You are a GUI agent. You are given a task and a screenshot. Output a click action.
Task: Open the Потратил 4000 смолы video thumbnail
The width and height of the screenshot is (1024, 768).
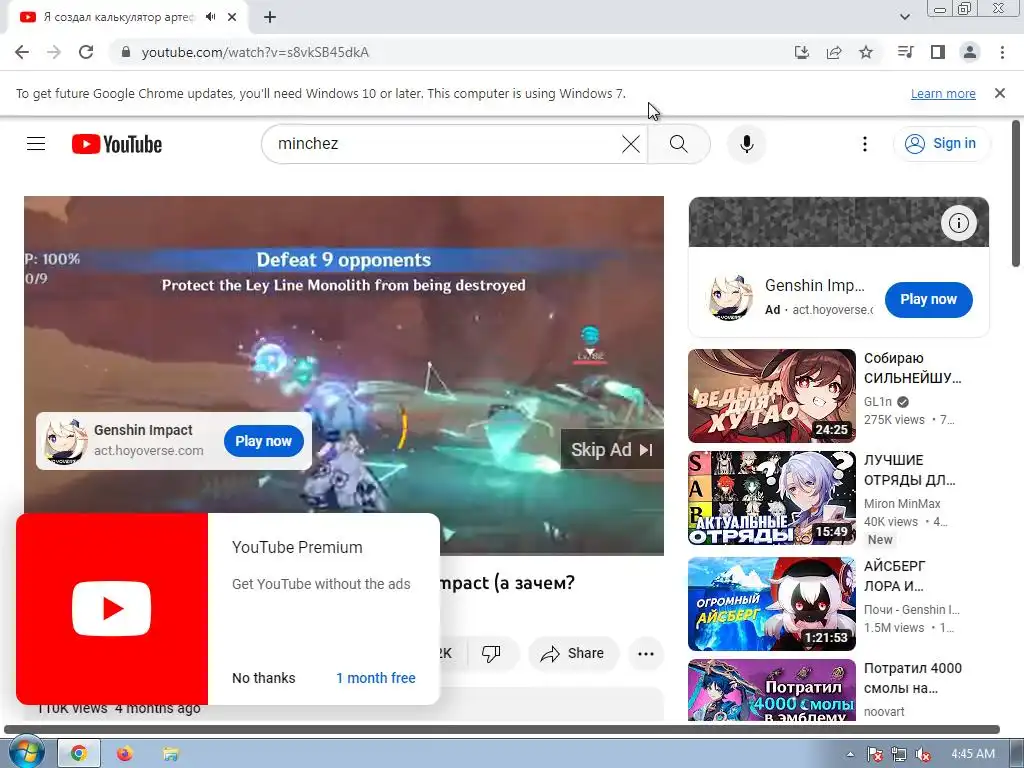771,690
